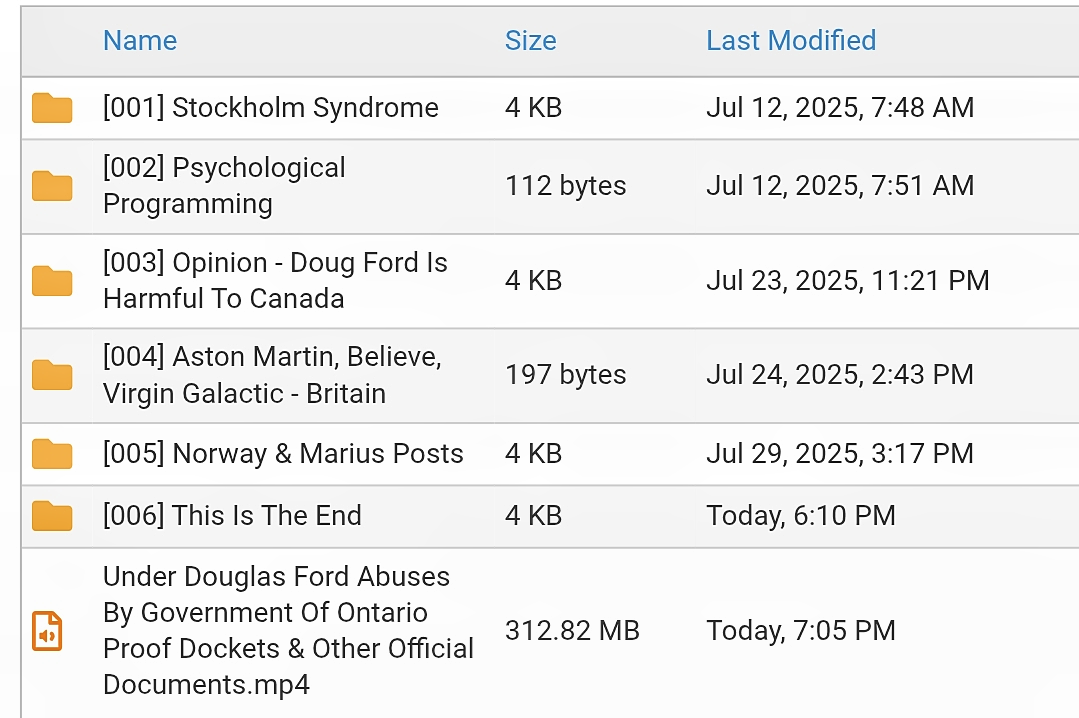This screenshot has width=1079, height=718.
Task: Open the [001] Stockholm Syndrome folder
Action: 270,108
